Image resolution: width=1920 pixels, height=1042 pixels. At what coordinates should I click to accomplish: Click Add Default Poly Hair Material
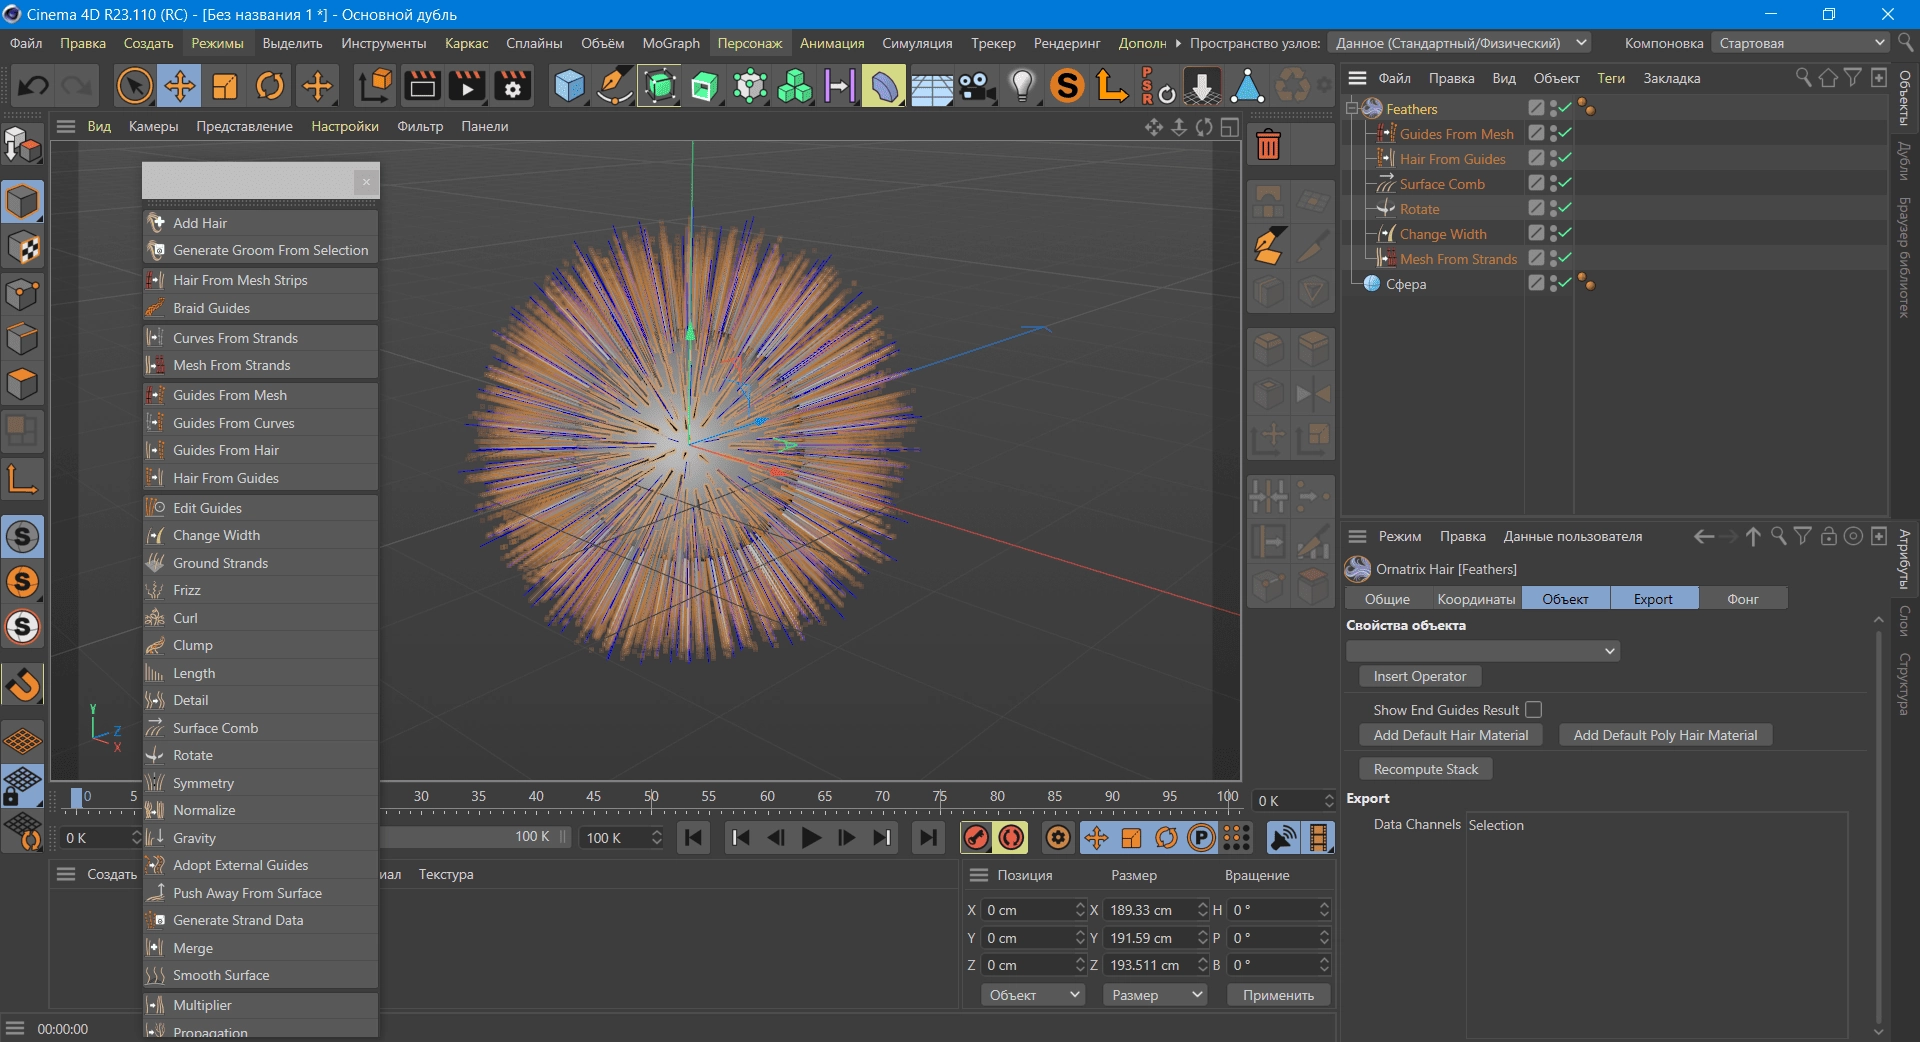click(1665, 735)
